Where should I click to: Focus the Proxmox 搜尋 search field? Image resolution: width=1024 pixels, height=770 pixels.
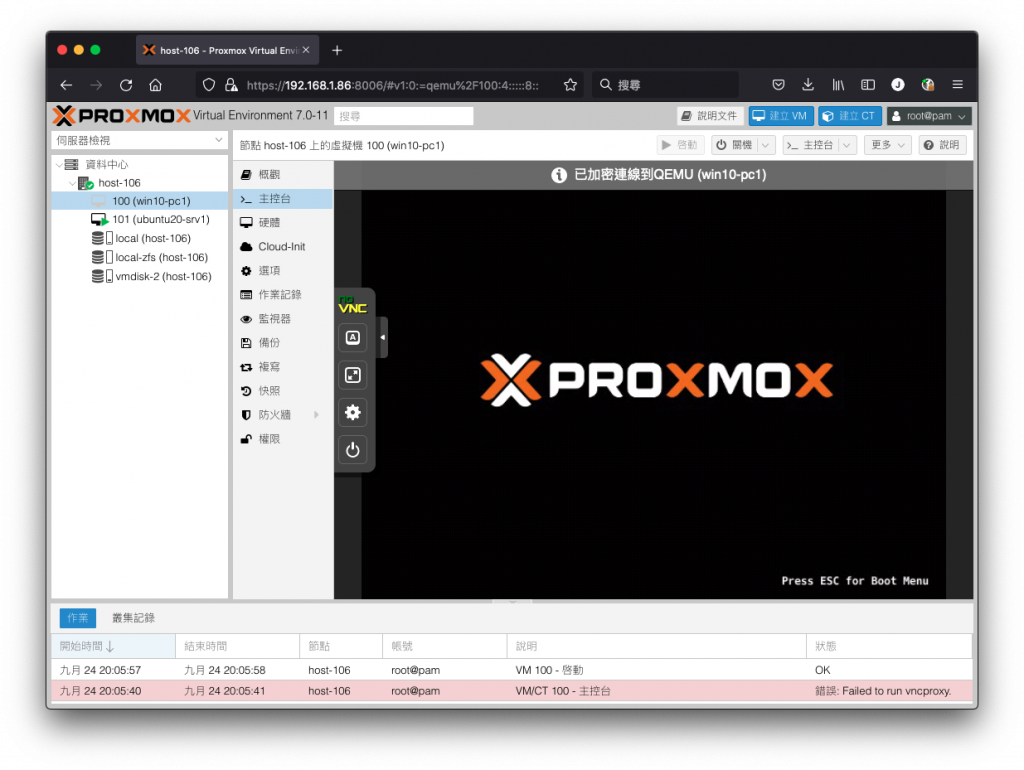pyautogui.click(x=403, y=116)
